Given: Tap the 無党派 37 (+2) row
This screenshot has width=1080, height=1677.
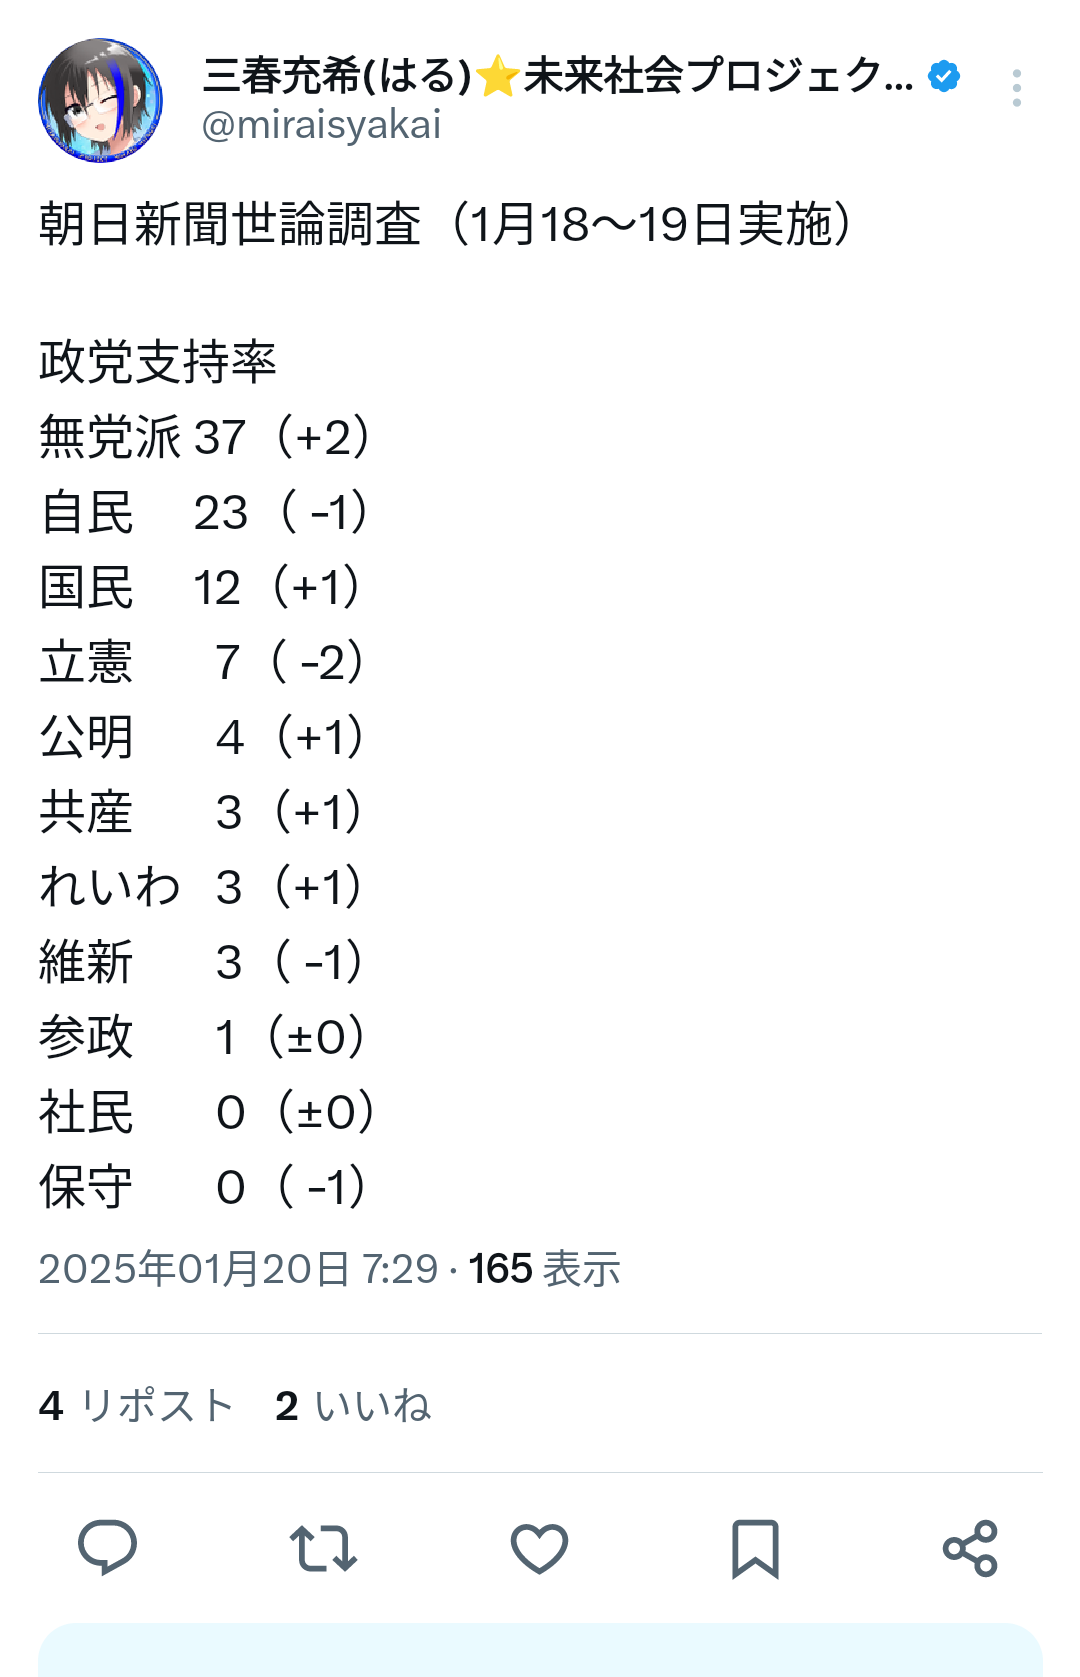Looking at the screenshot, I should (x=205, y=437).
